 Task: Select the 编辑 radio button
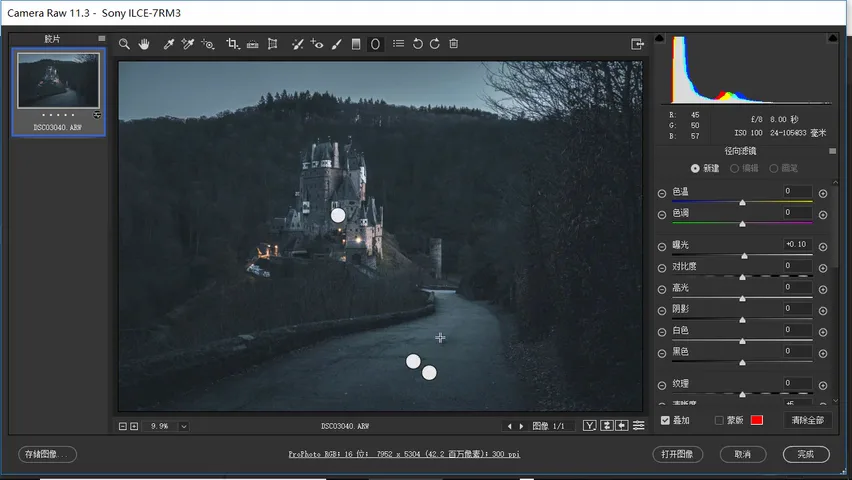tap(734, 169)
